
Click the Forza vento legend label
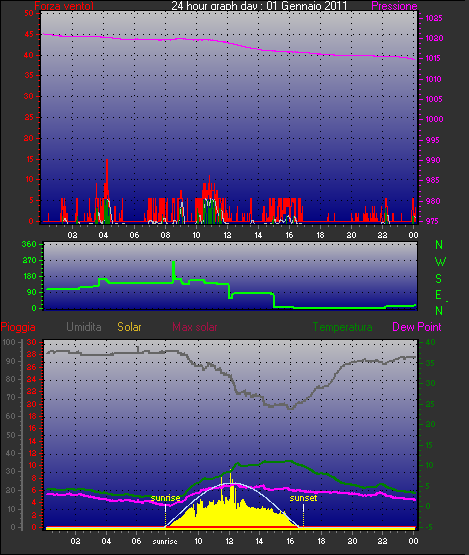(x=64, y=6)
